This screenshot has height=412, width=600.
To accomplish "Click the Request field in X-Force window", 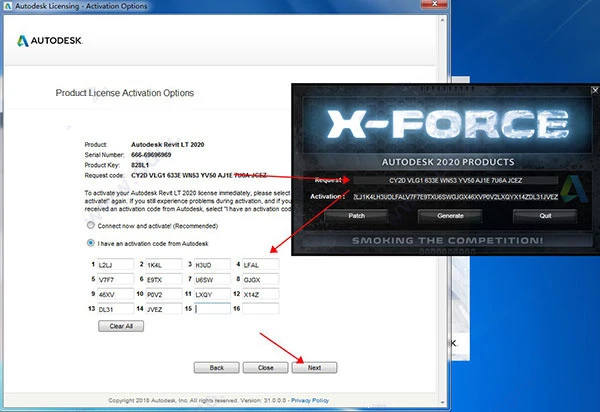I will (x=455, y=180).
